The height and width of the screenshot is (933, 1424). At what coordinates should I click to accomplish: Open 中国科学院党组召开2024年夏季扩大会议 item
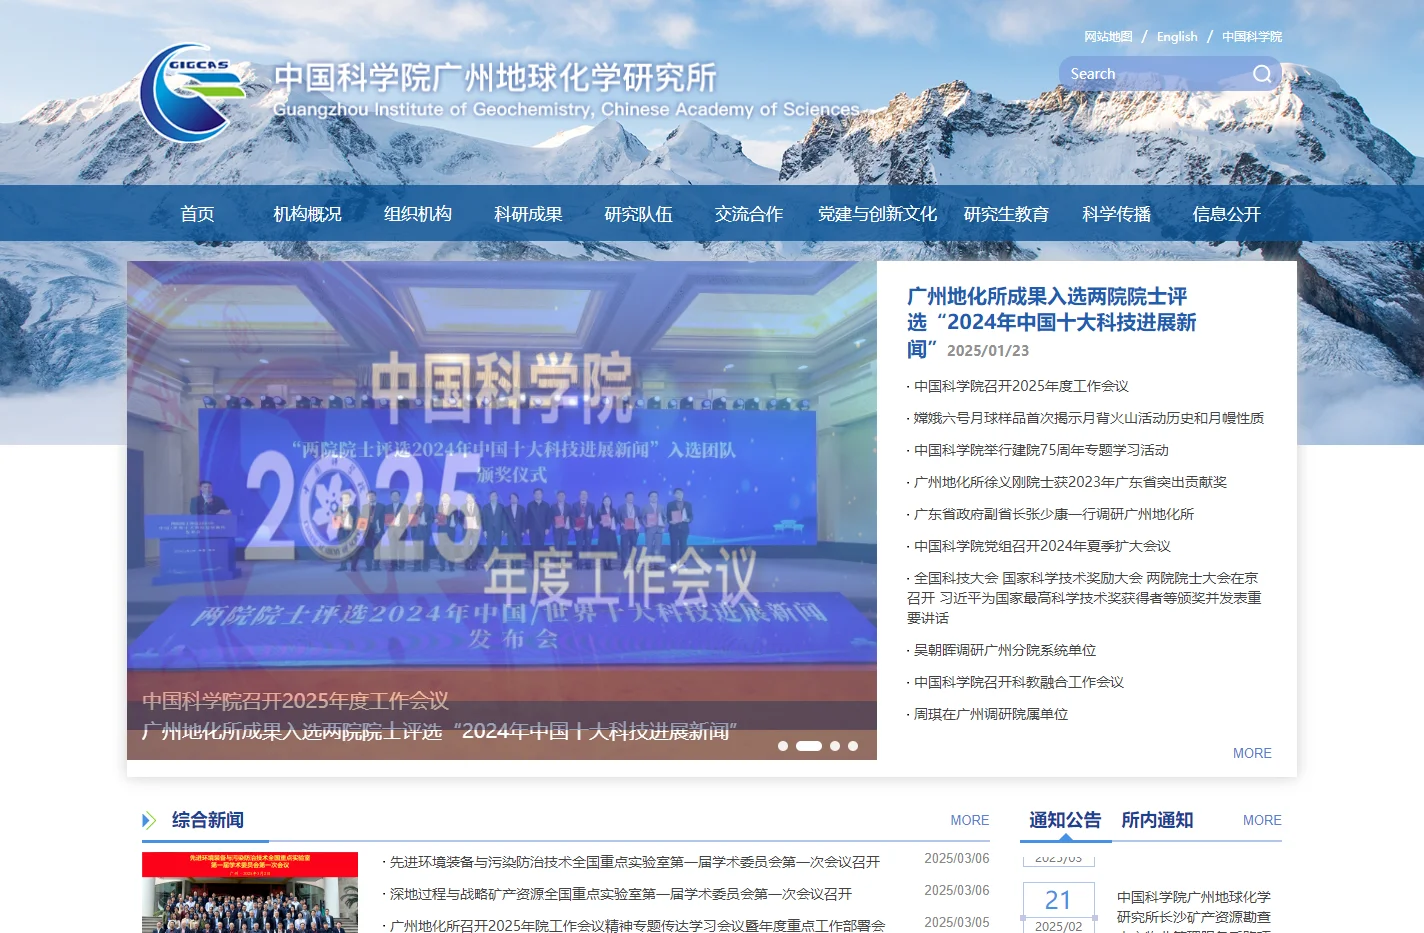(x=1042, y=546)
